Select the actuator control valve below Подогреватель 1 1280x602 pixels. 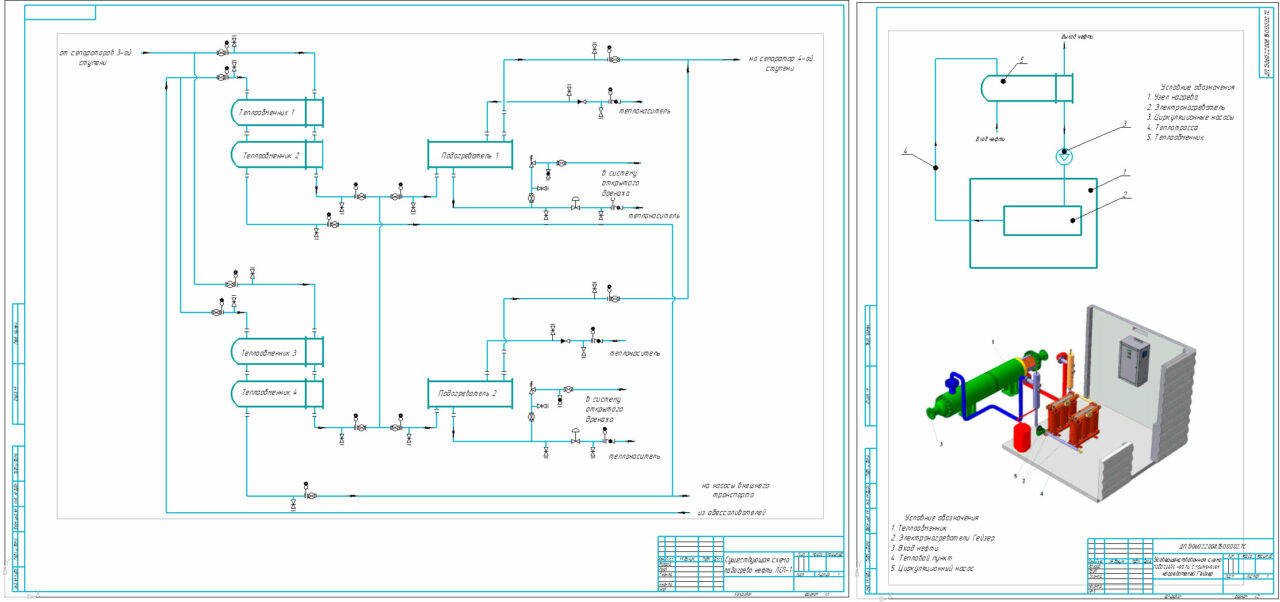click(575, 203)
